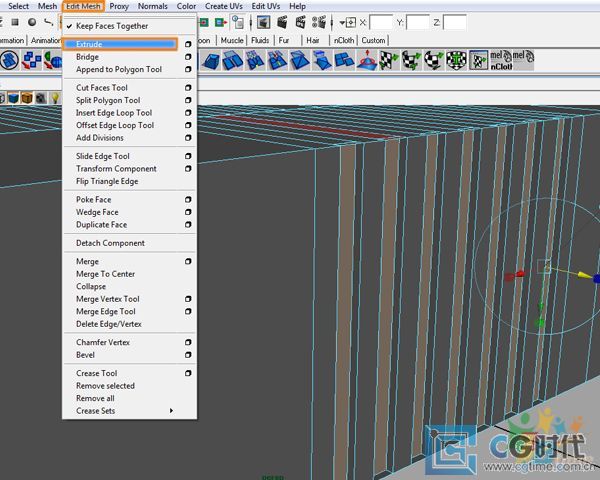Open Wedge Face options box
This screenshot has width=600, height=480.
(188, 212)
